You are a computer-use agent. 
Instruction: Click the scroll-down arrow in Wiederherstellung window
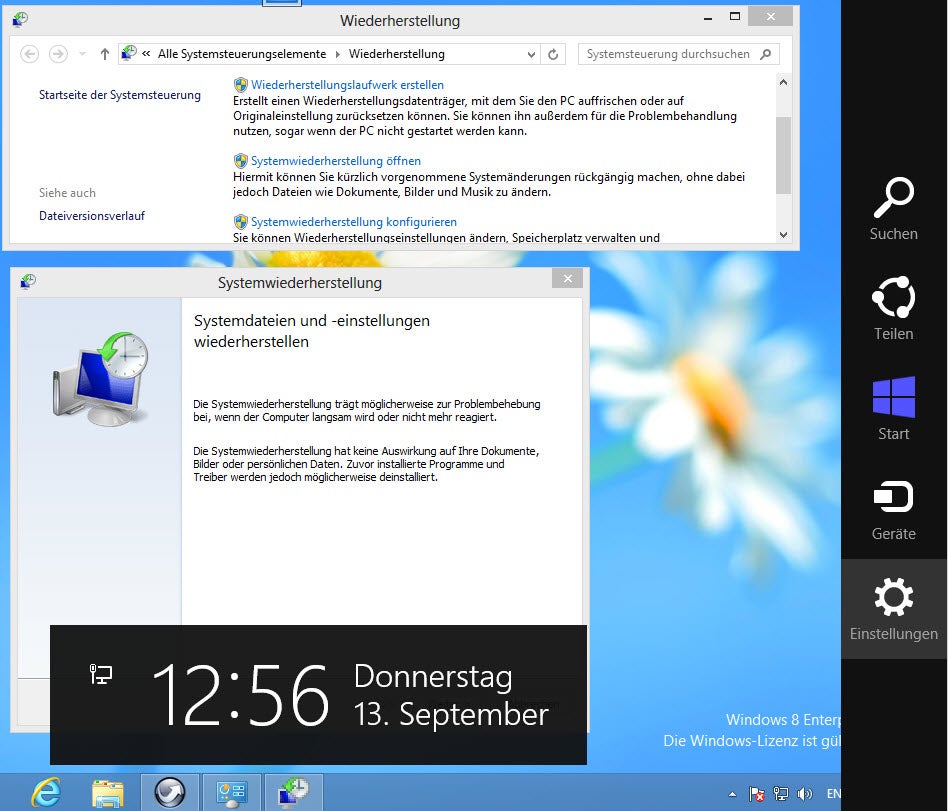784,235
